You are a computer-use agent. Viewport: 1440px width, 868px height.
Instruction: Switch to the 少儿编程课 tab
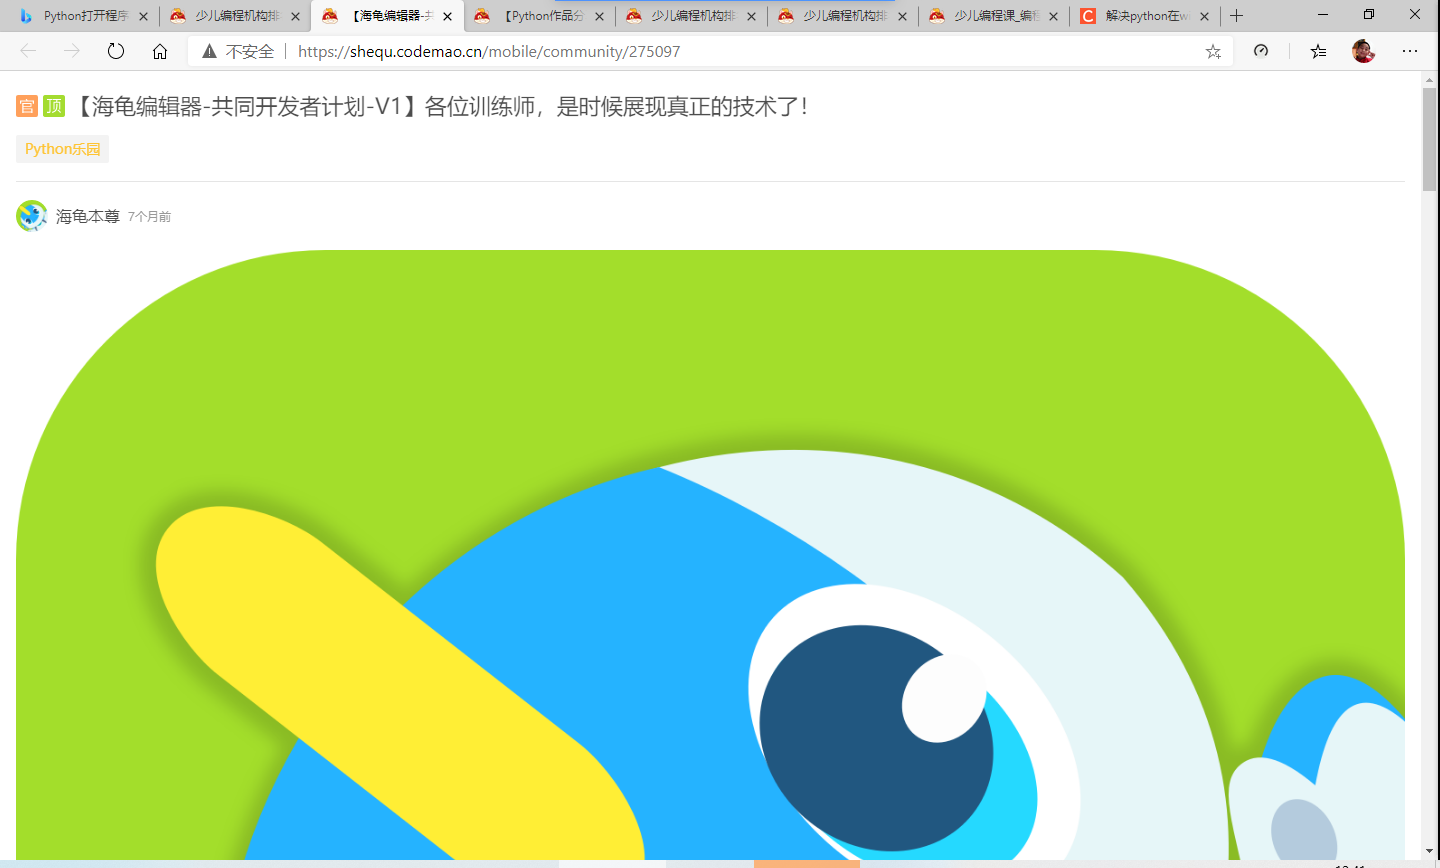(x=995, y=16)
